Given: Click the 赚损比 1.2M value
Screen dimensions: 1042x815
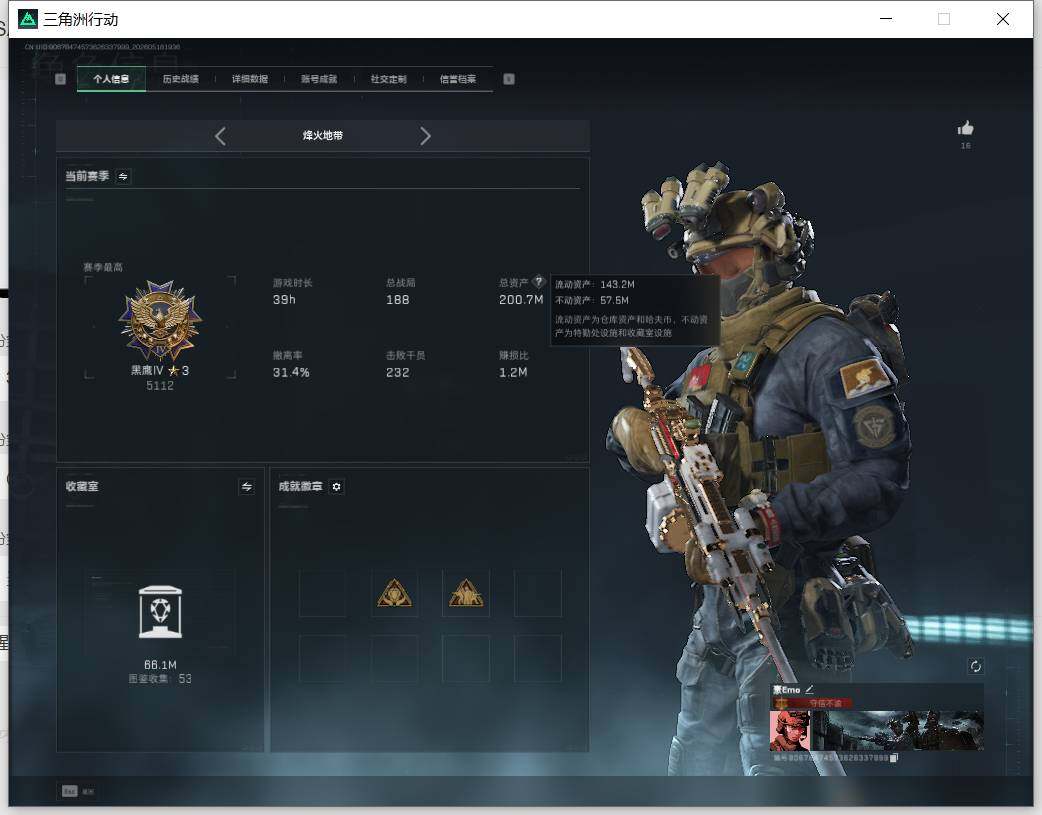Looking at the screenshot, I should pos(513,372).
